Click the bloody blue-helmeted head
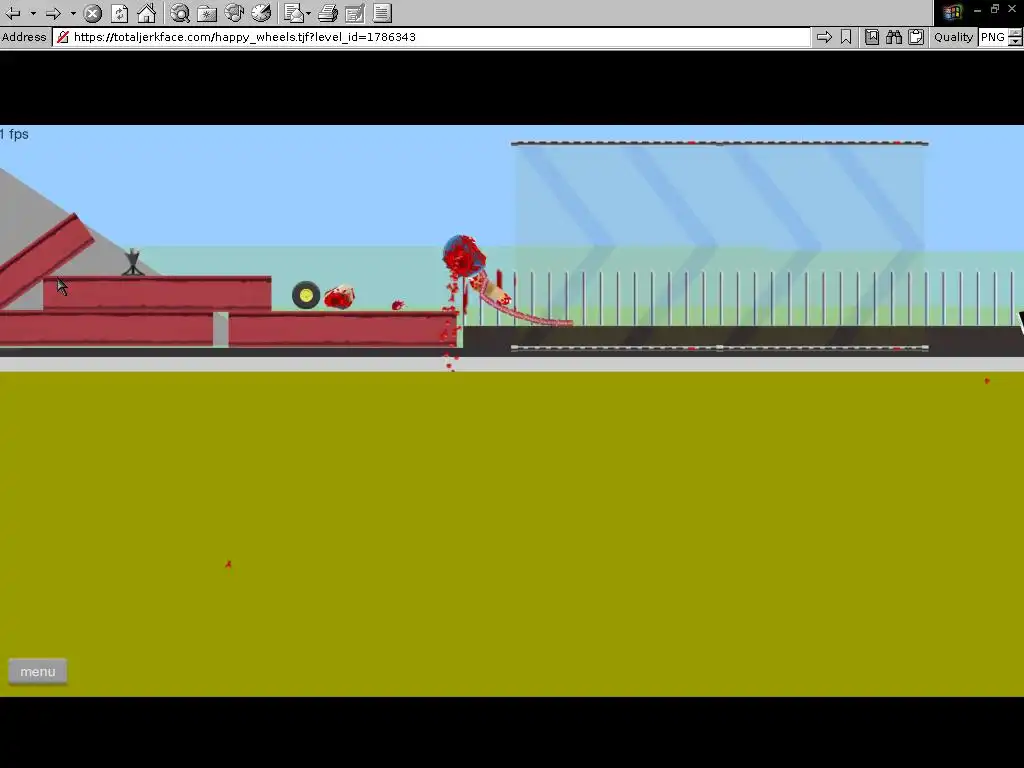The height and width of the screenshot is (768, 1024). 464,255
